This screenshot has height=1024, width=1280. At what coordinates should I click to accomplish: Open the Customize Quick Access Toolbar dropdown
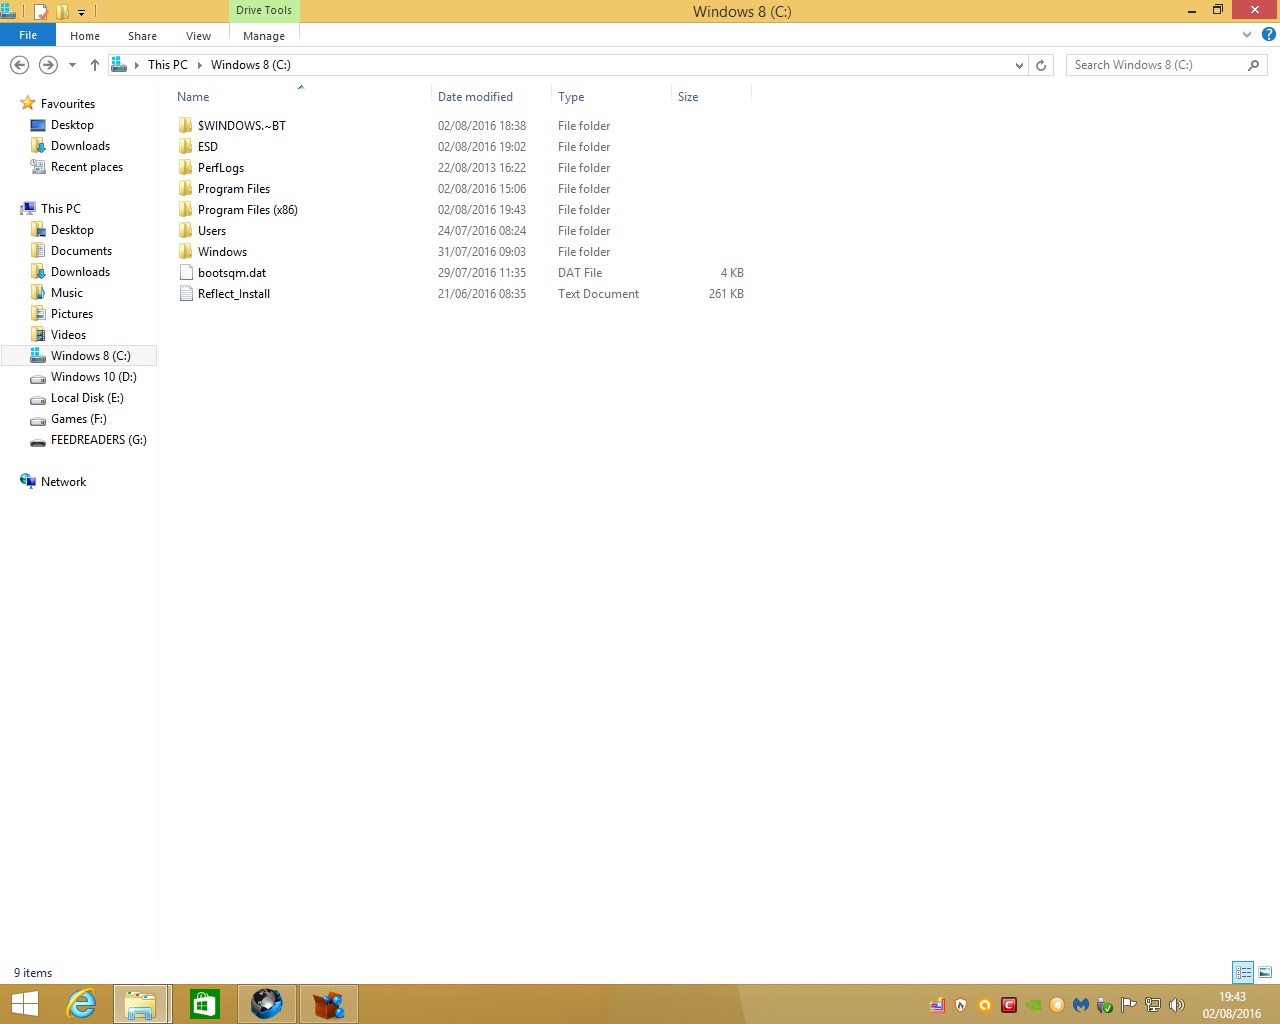coord(82,13)
